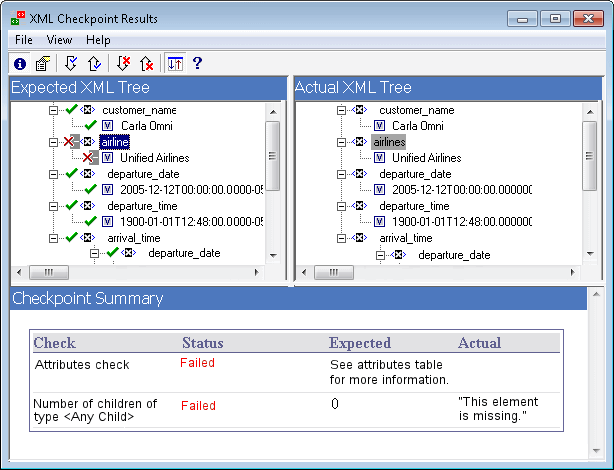The image size is (614, 470).
Task: Collapse departure_time node in Expected XML Tree
Action: pyautogui.click(x=53, y=206)
